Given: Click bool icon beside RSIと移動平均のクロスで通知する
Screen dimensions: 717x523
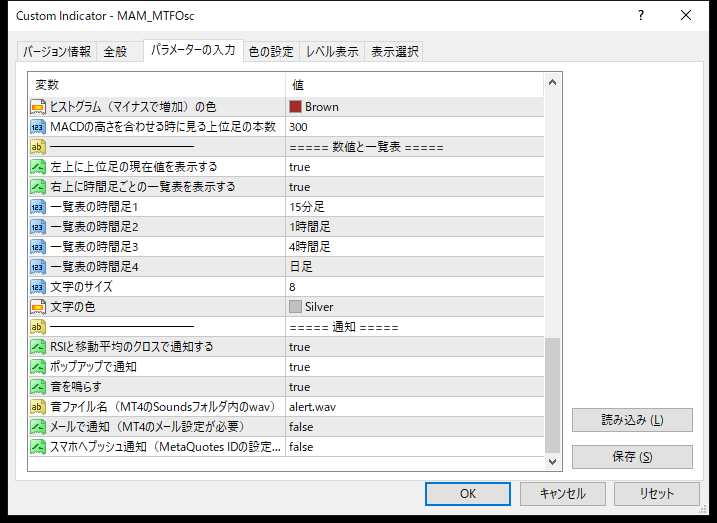Looking at the screenshot, I should point(38,347).
